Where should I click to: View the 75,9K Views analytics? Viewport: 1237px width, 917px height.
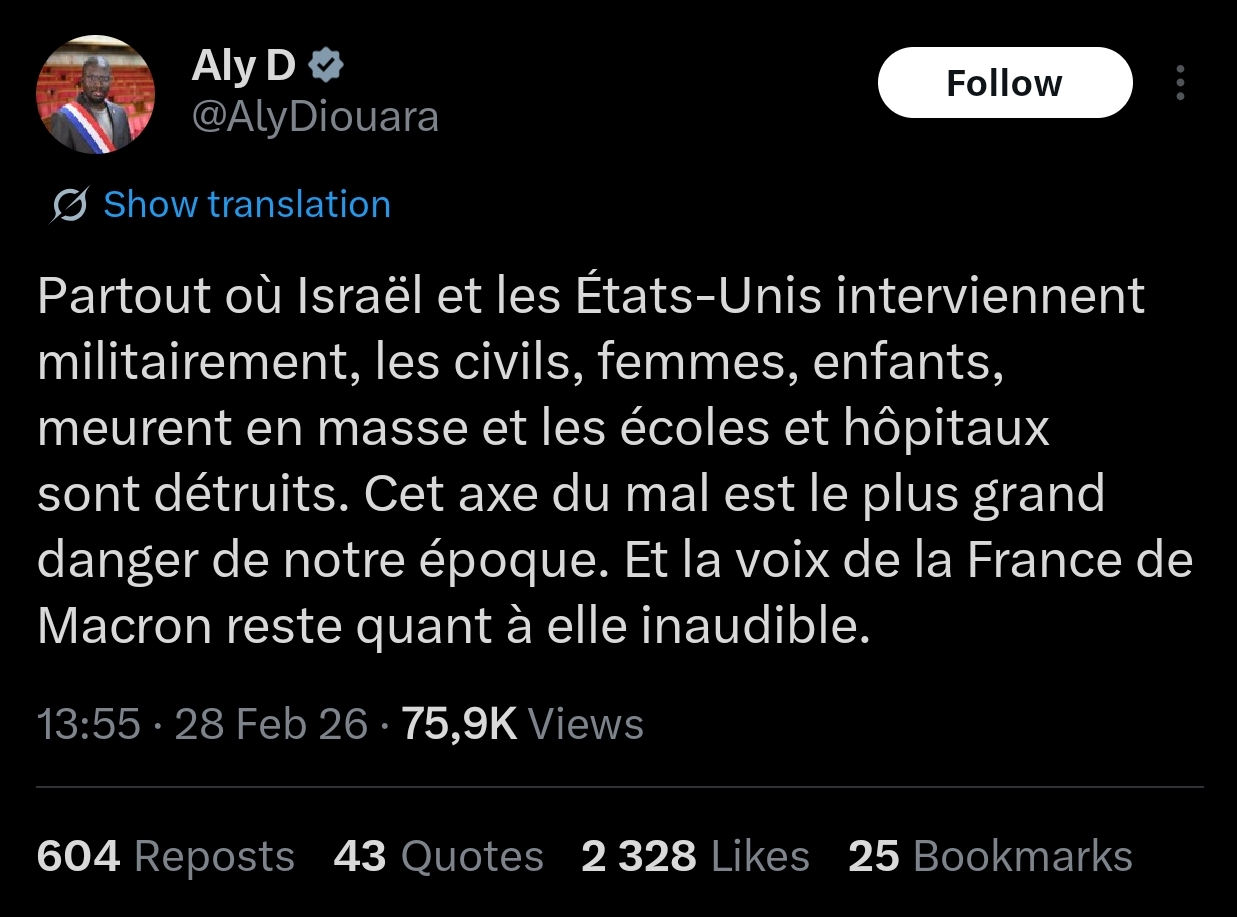pyautogui.click(x=522, y=723)
